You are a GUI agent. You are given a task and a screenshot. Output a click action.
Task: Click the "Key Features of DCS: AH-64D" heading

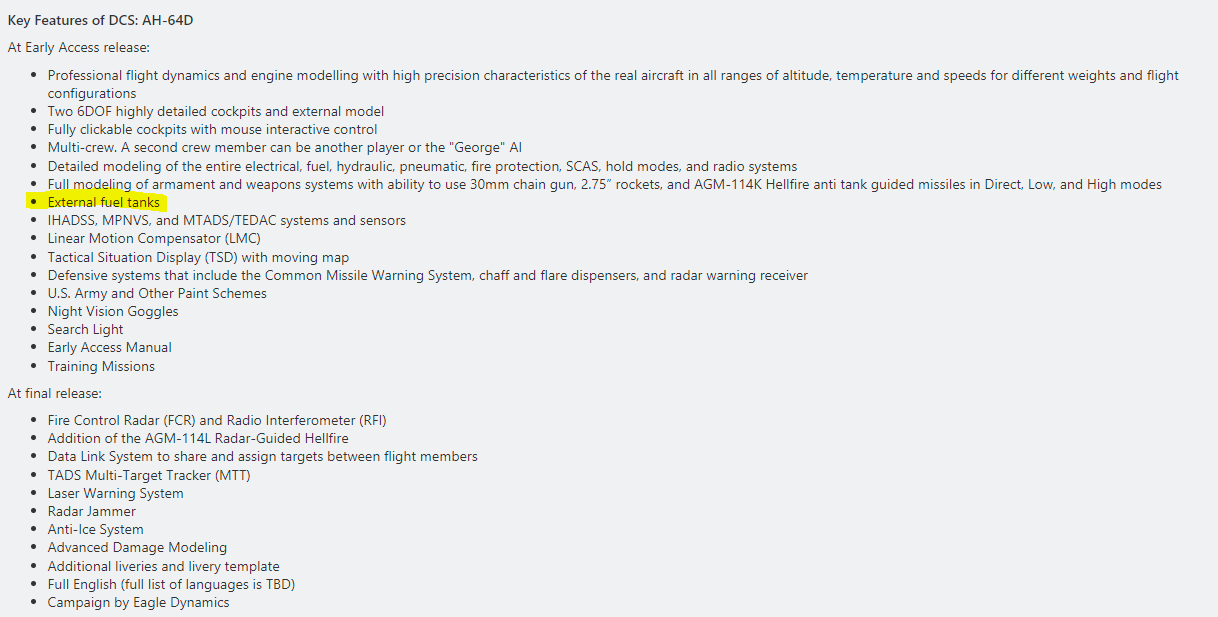[x=101, y=20]
